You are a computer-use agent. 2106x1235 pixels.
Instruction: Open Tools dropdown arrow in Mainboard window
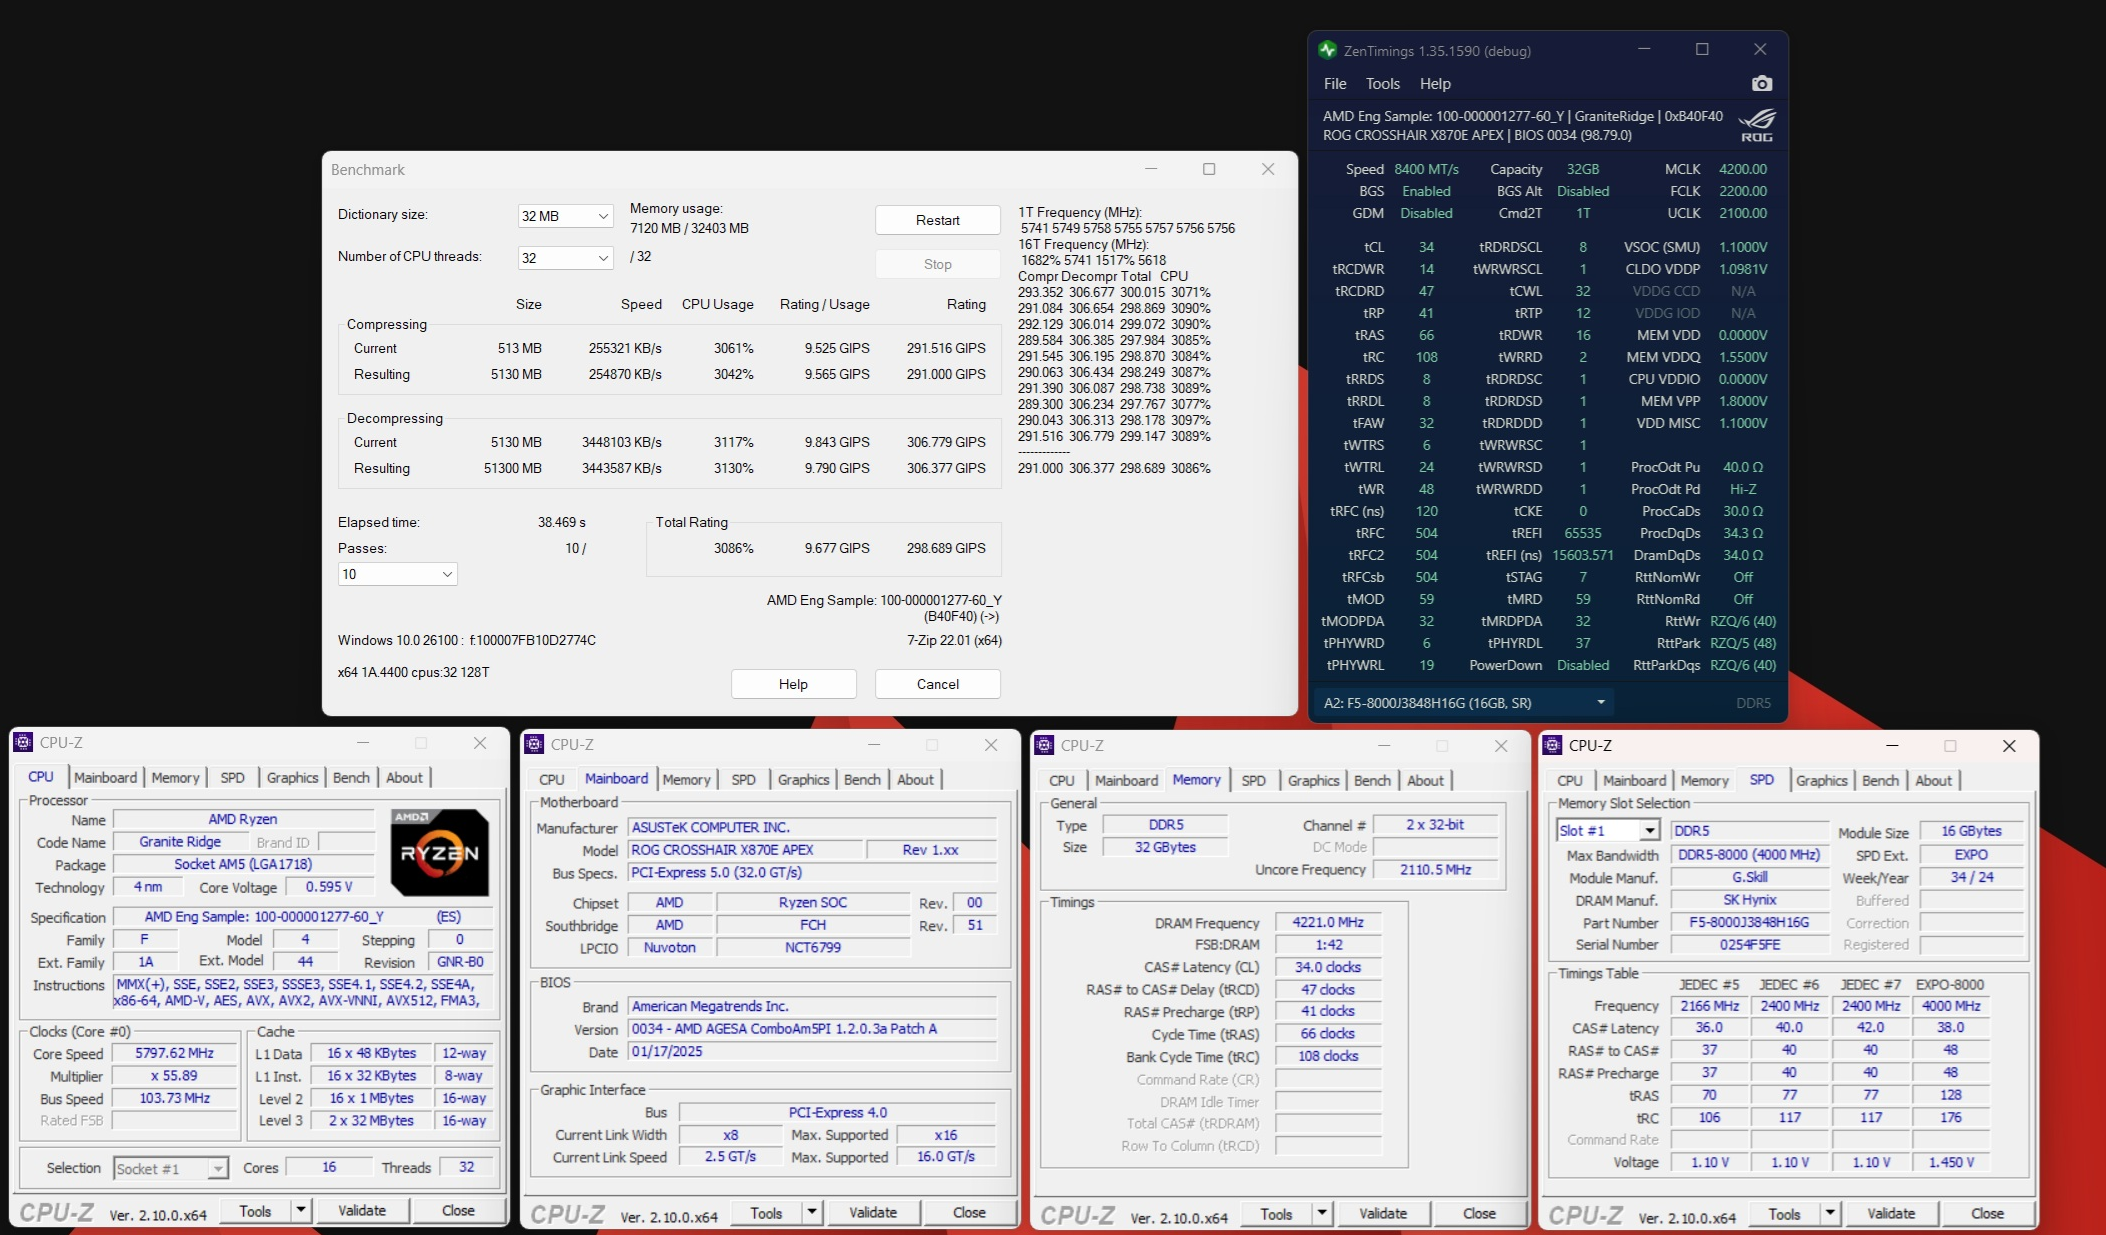tap(812, 1213)
